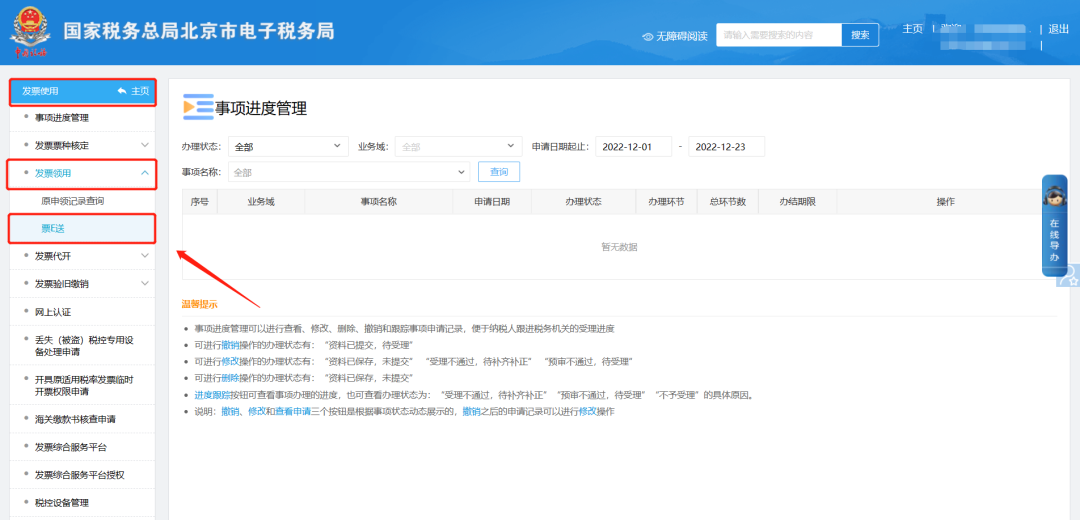This screenshot has height=520, width=1080.
Task: Open 发票综合服务平台 menu item
Action: pyautogui.click(x=70, y=447)
